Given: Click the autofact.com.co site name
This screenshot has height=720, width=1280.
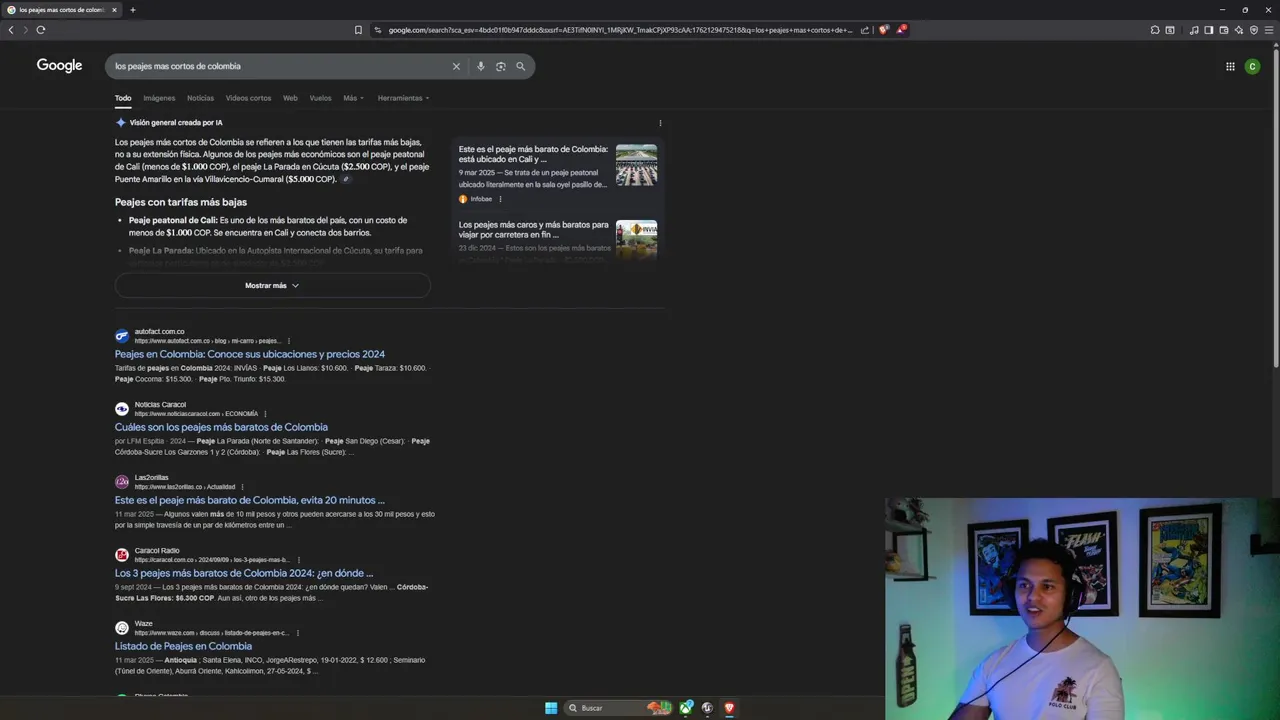Looking at the screenshot, I should tap(159, 332).
